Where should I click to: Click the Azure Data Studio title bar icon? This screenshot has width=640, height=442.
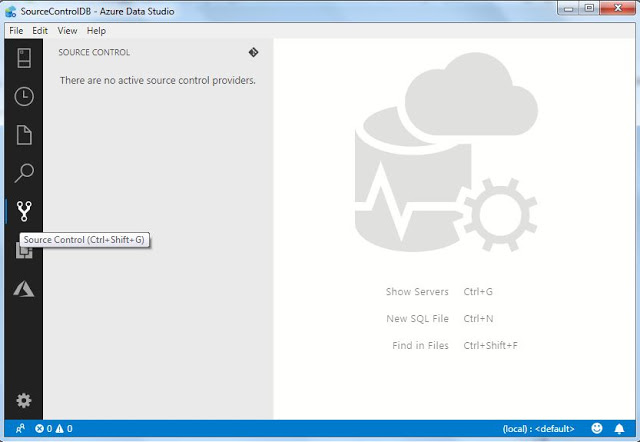pos(11,11)
